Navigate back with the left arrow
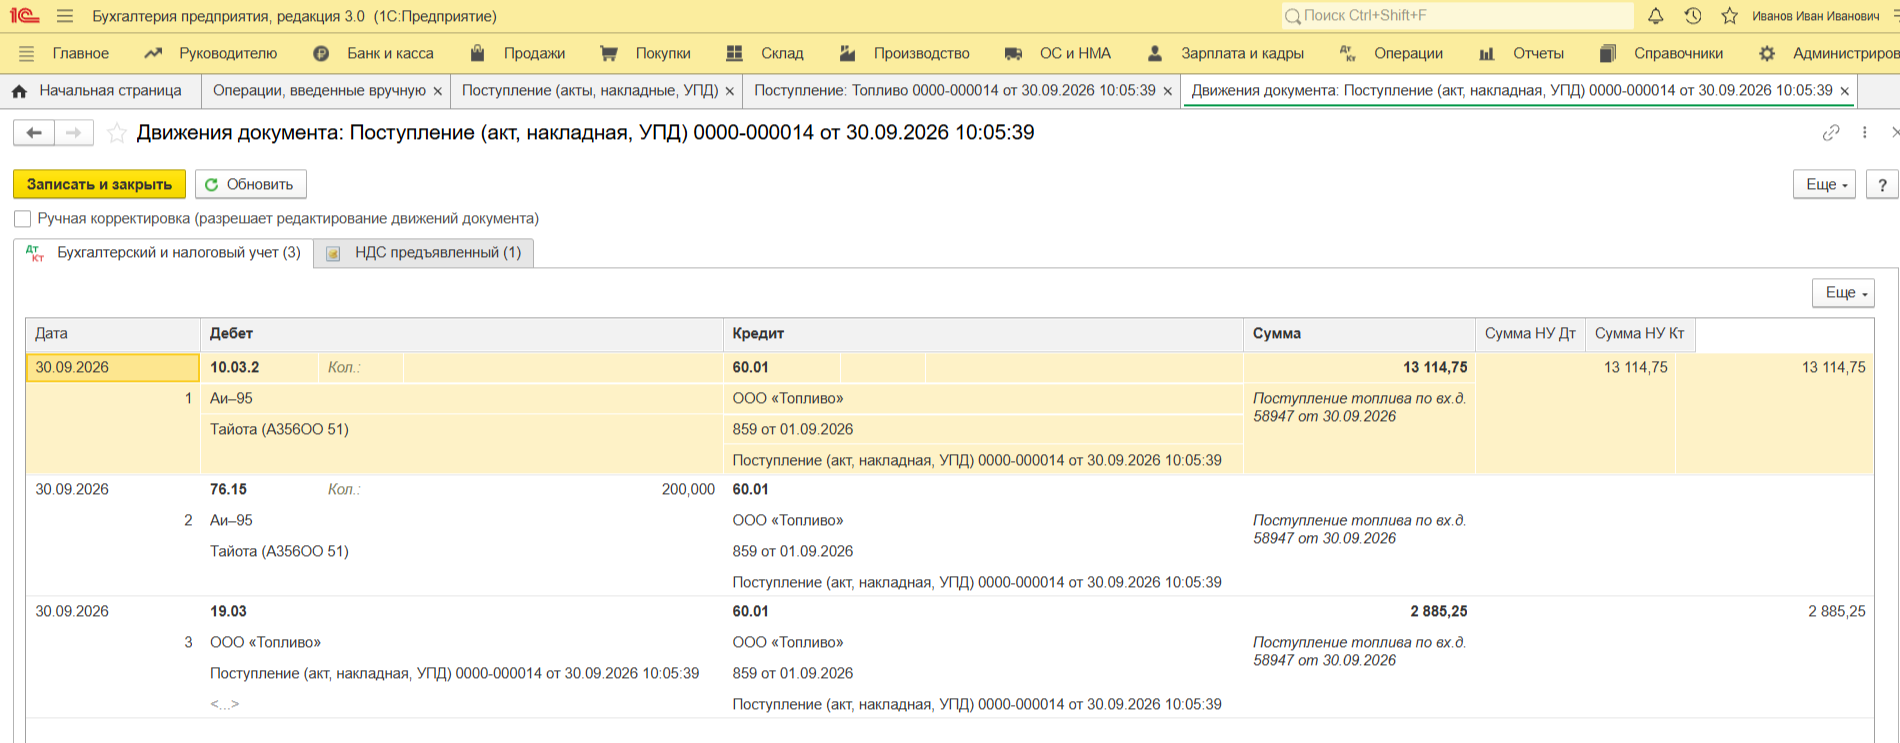This screenshot has height=743, width=1900. 34,132
